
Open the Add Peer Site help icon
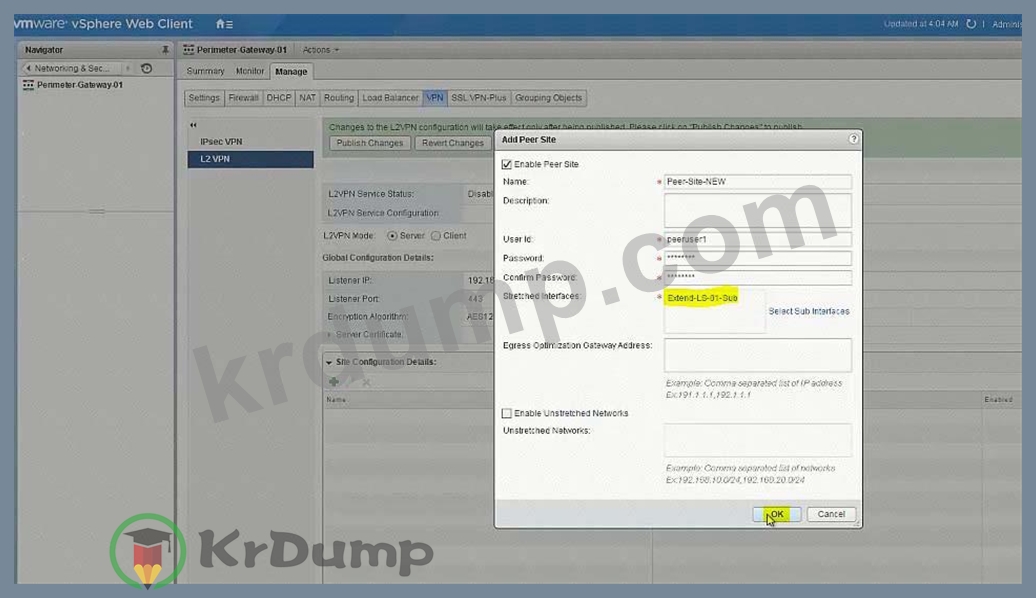point(853,139)
